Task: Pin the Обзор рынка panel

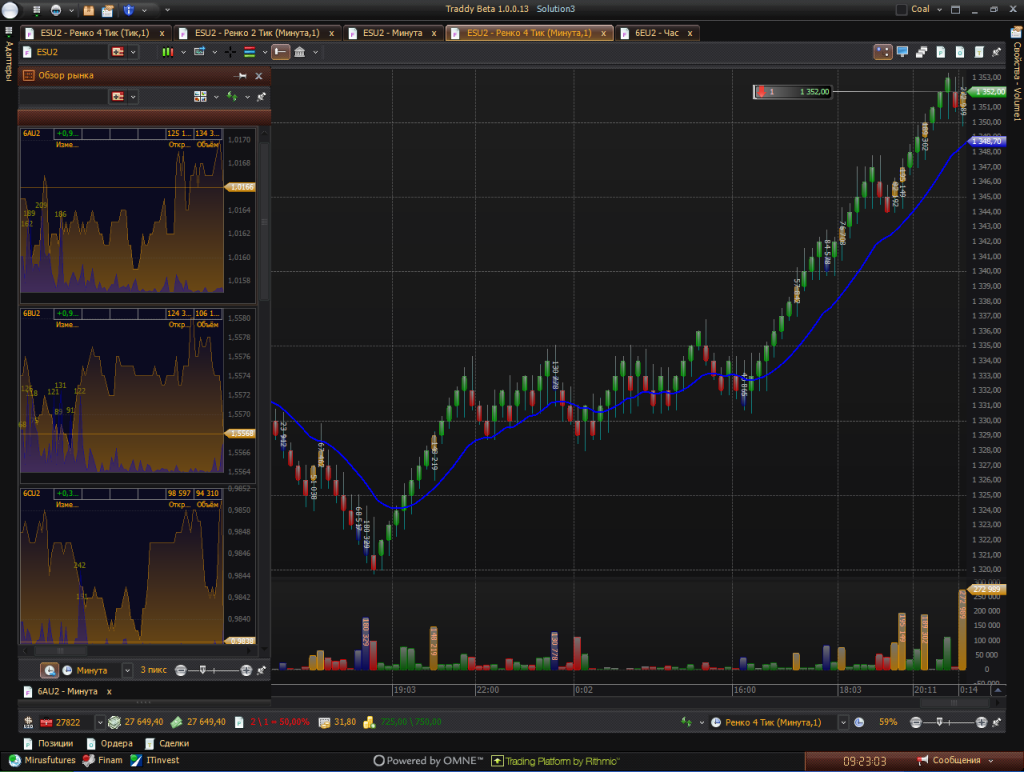Action: point(241,76)
